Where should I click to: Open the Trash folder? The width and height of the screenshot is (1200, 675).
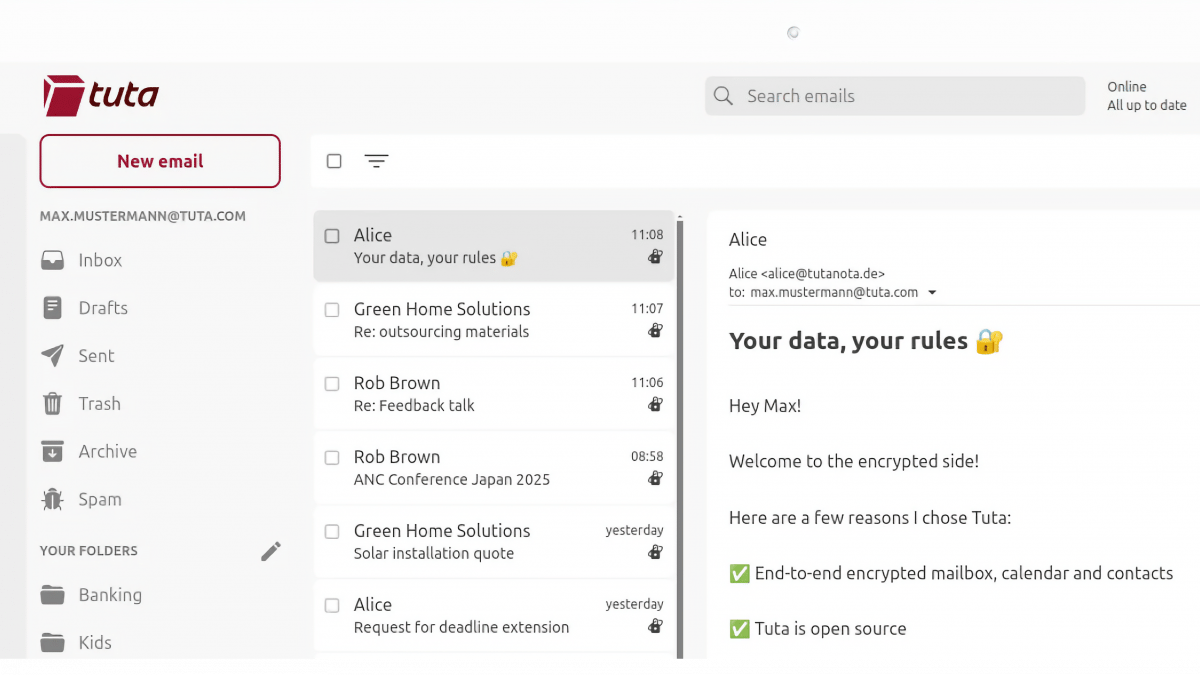coord(99,404)
